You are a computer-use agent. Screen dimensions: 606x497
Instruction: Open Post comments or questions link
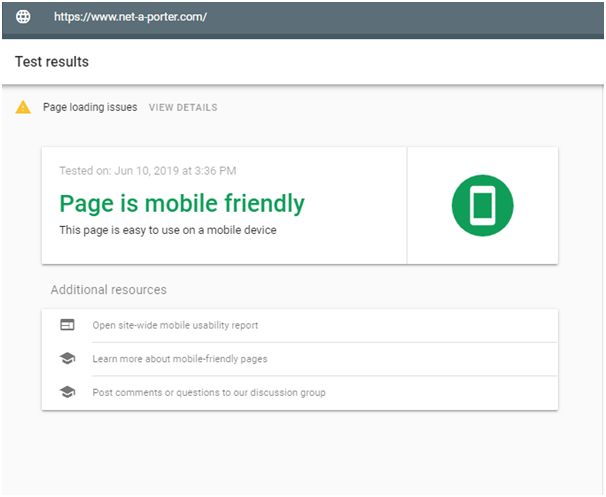click(209, 393)
